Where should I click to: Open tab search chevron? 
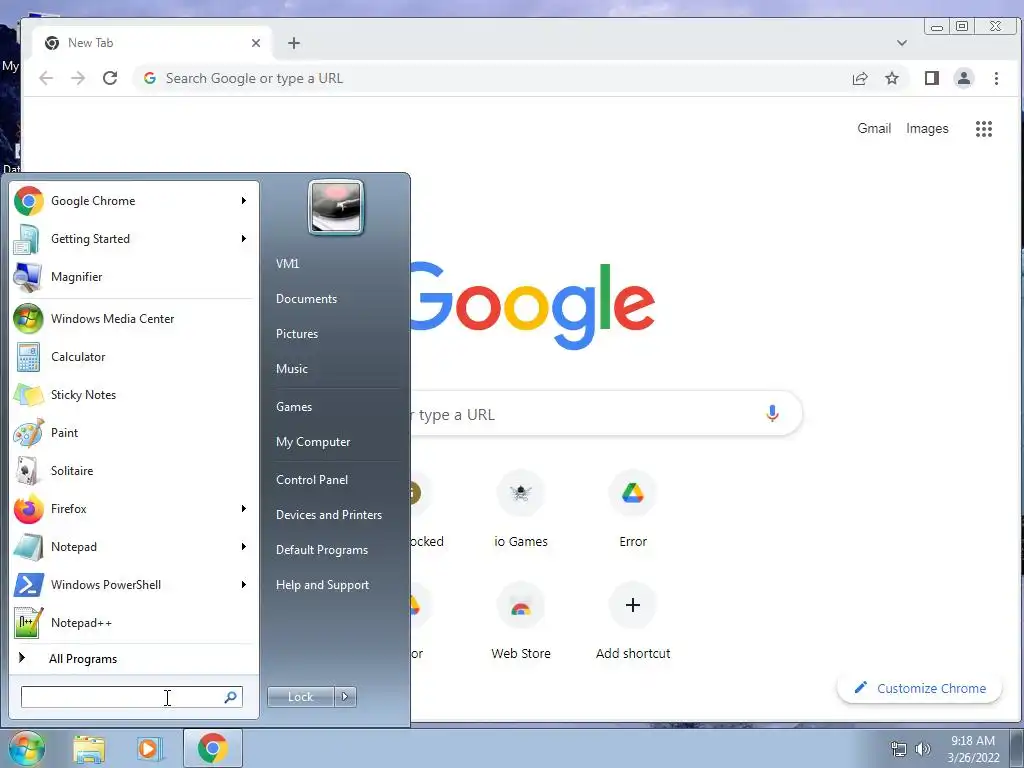tap(902, 43)
